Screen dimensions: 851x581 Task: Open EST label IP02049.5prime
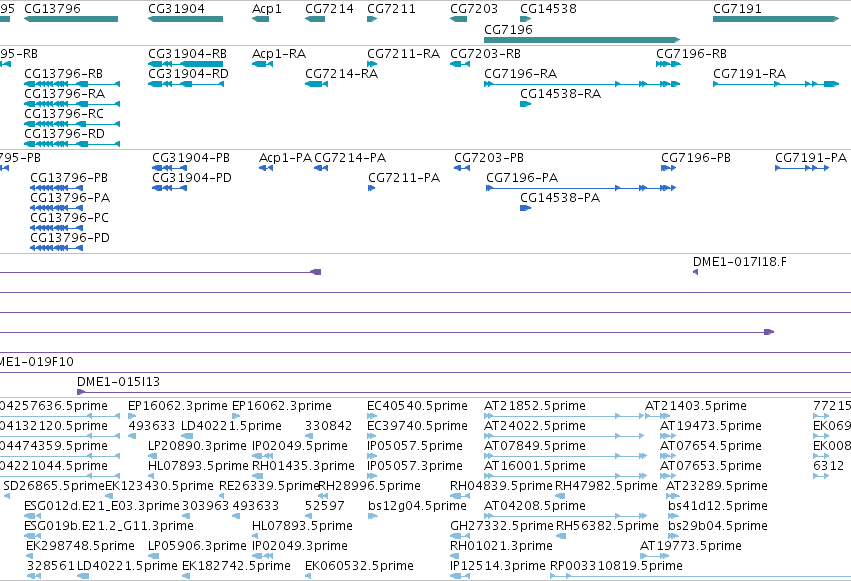(300, 446)
